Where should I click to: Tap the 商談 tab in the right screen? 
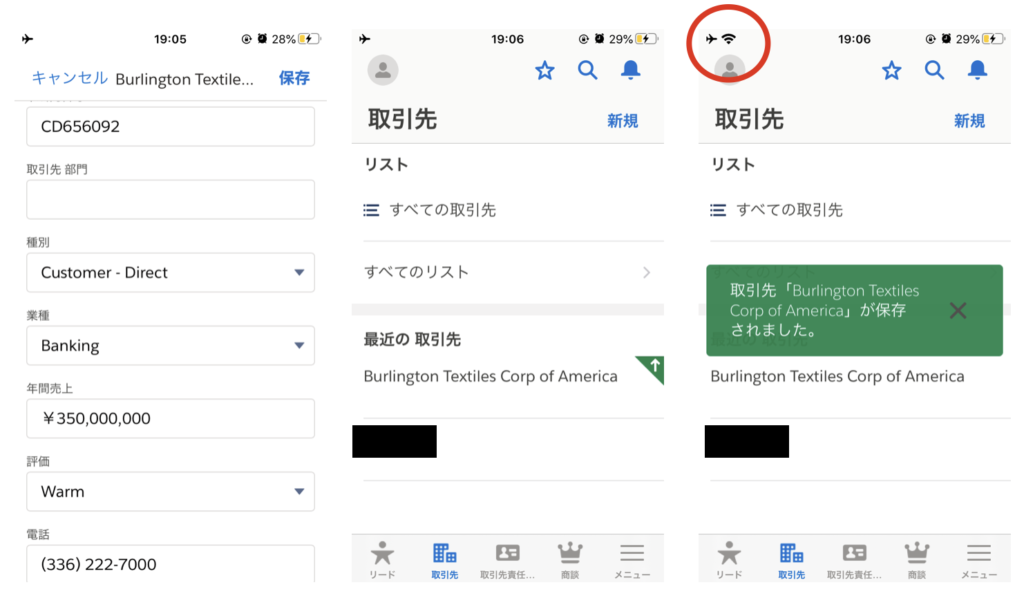917,560
